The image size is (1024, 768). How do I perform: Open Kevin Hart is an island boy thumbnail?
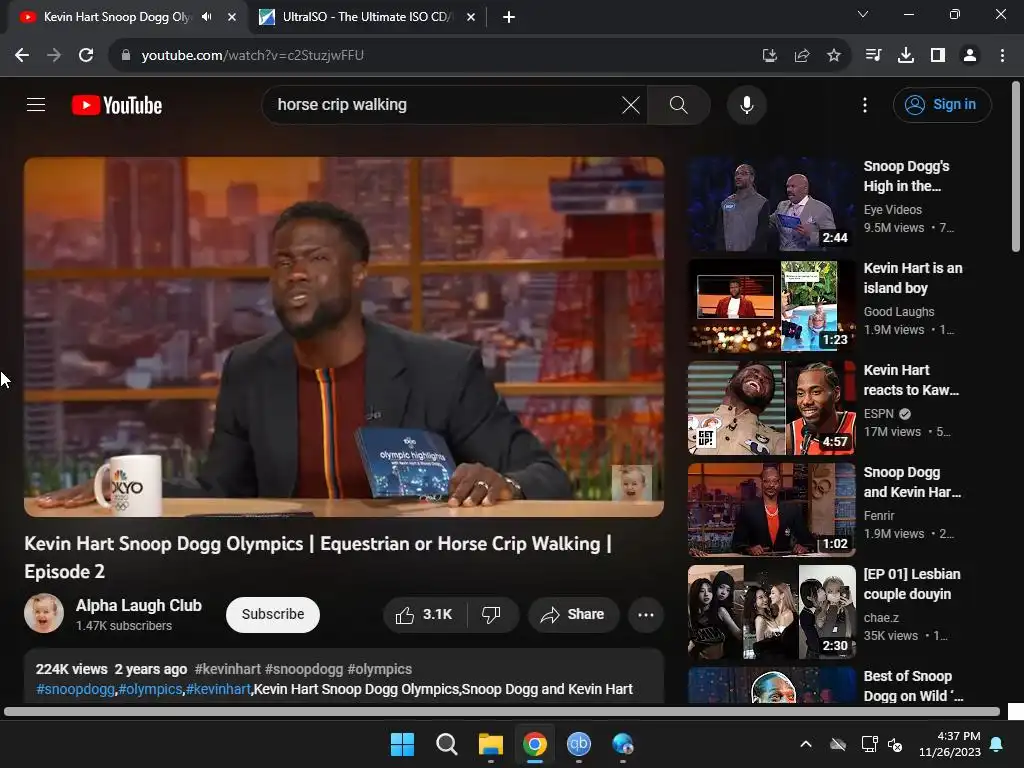771,306
